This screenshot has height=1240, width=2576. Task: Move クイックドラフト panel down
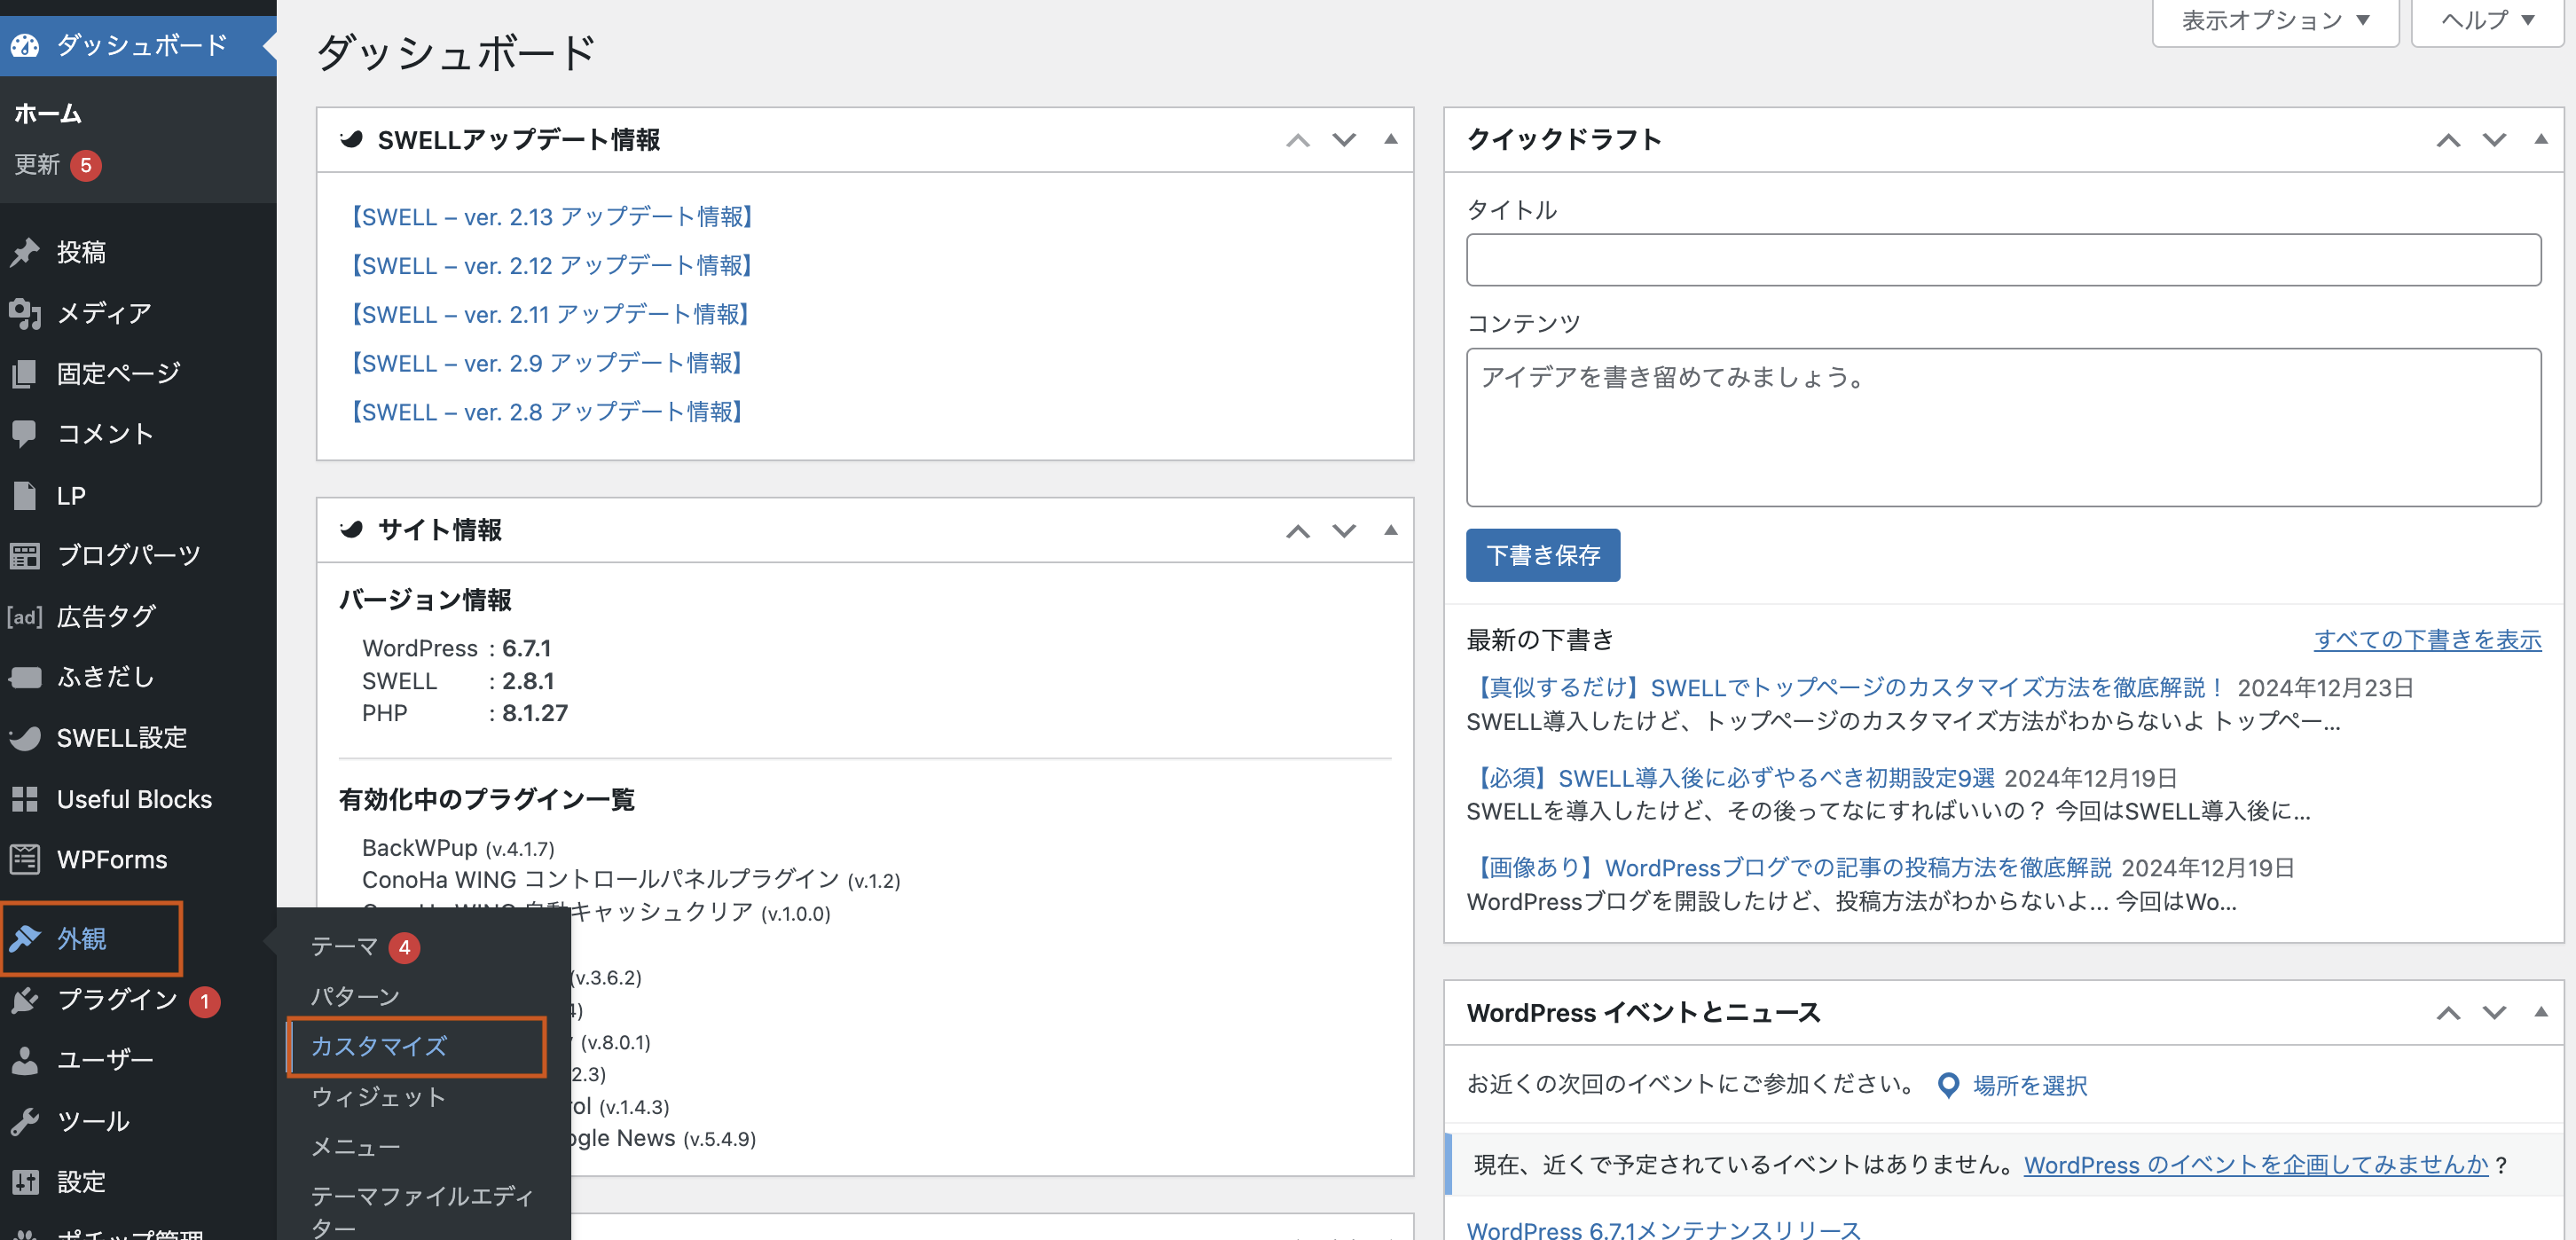pos(2494,140)
